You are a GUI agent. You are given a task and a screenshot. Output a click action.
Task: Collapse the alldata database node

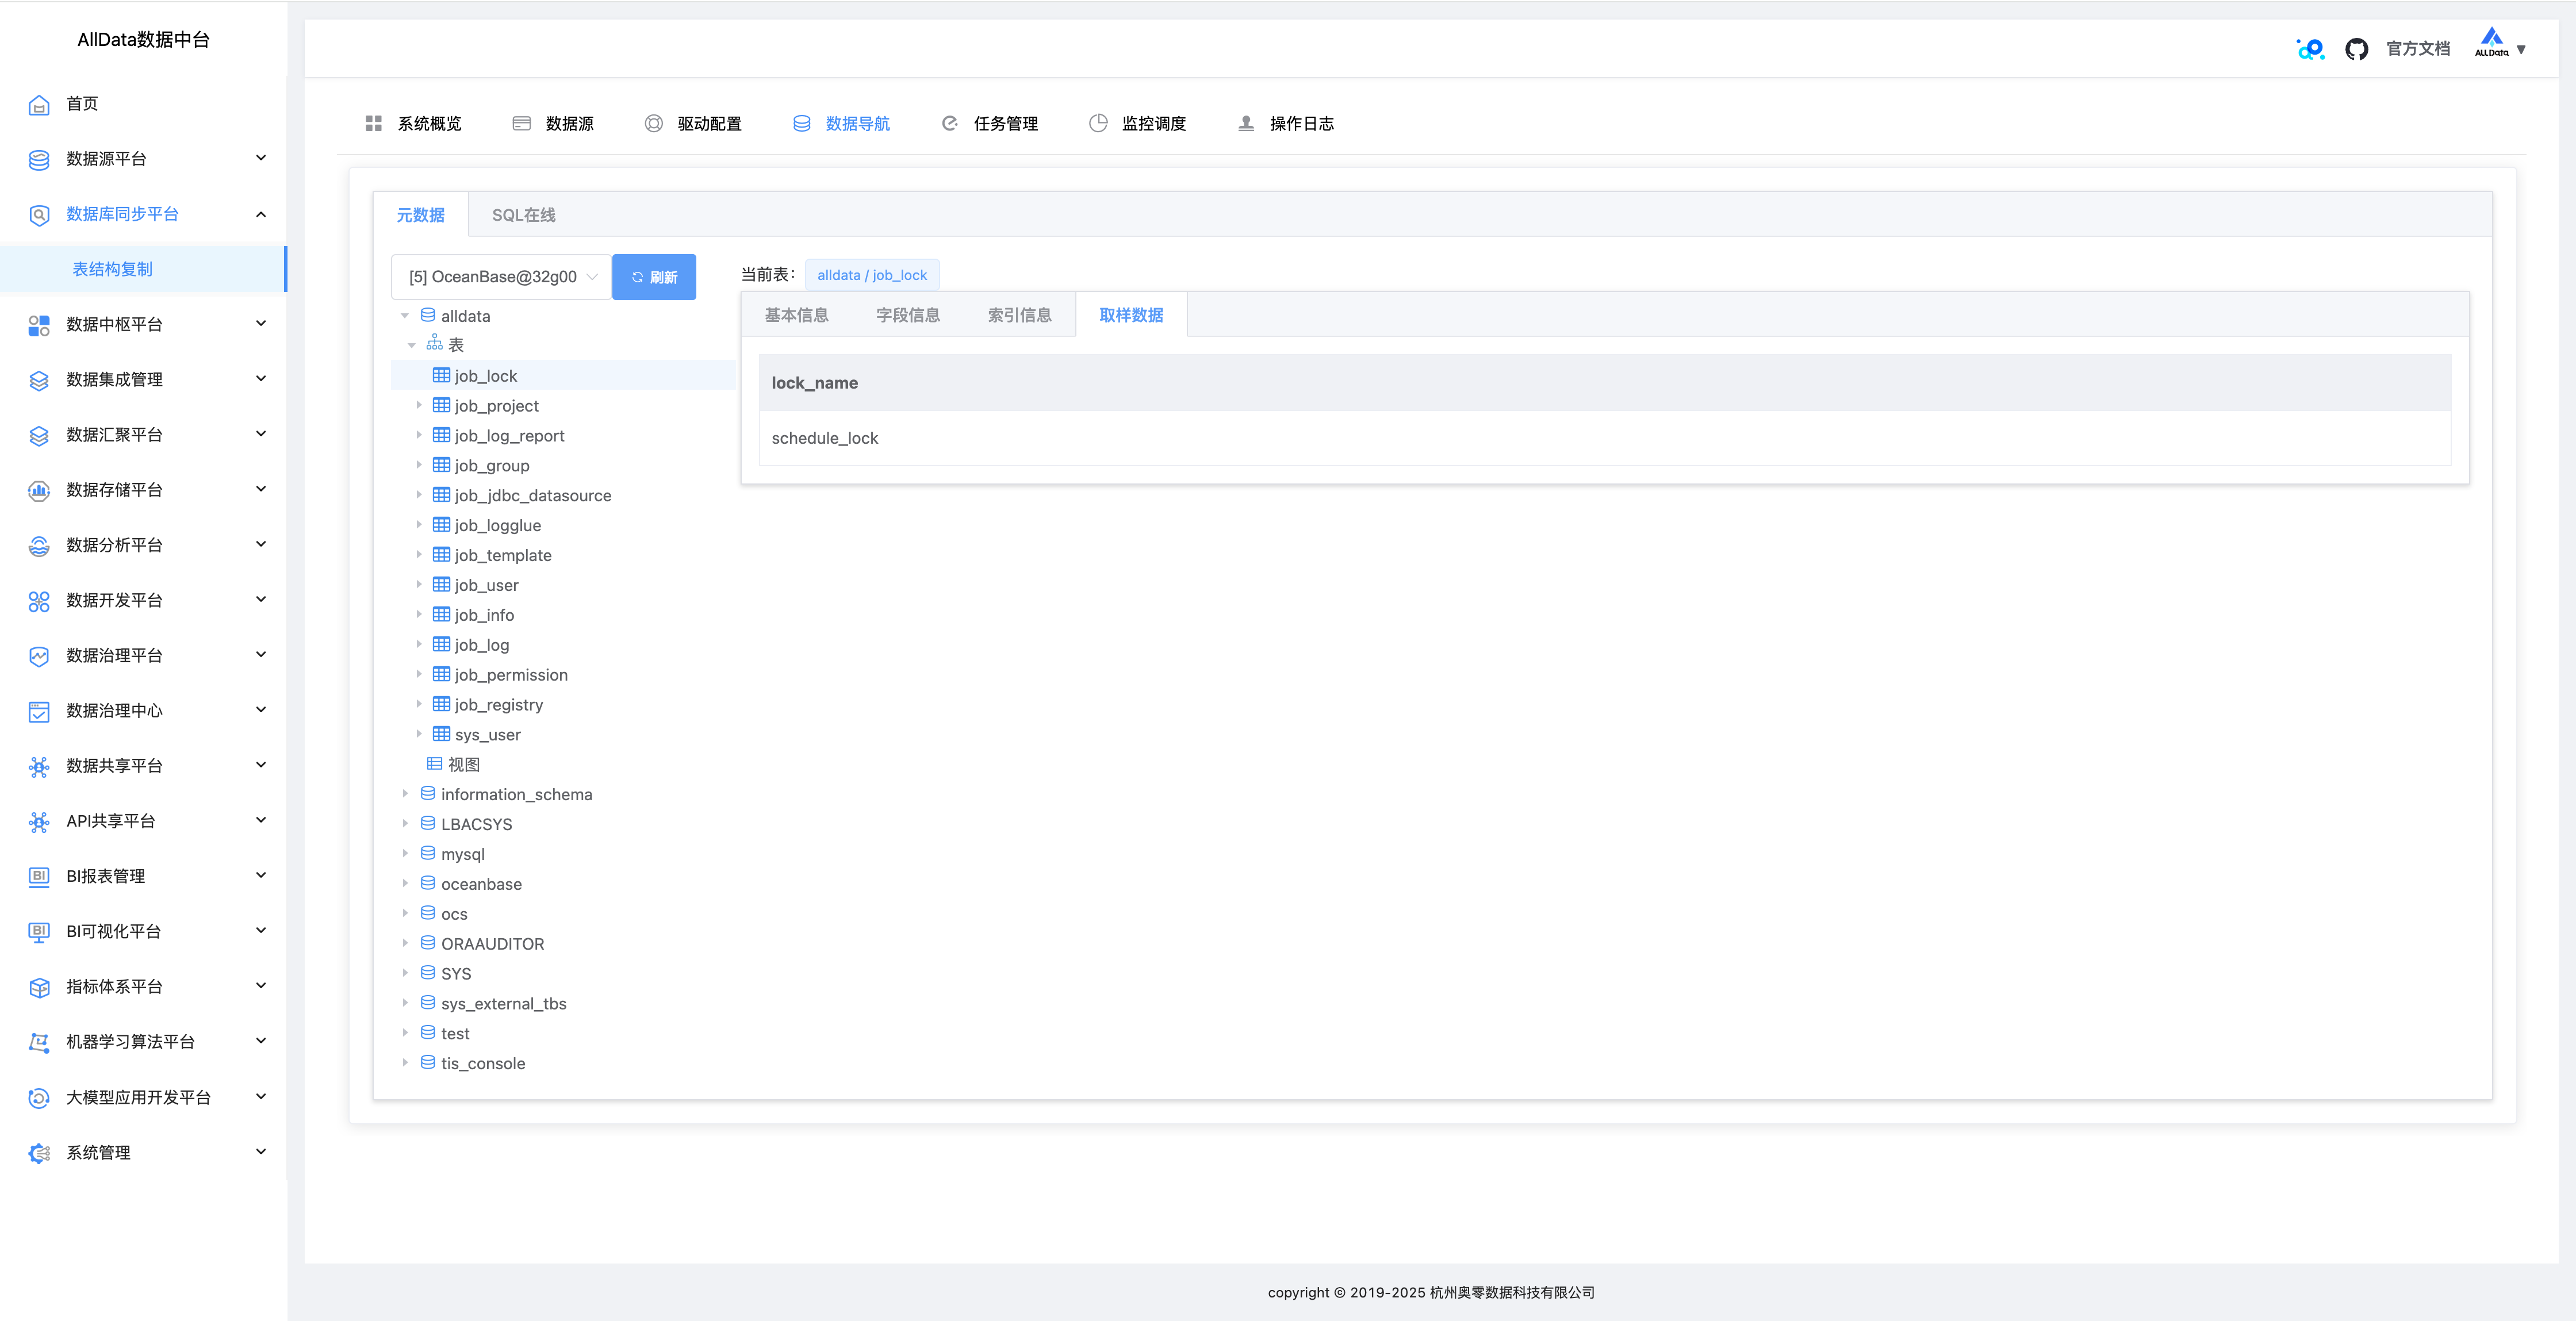point(405,316)
